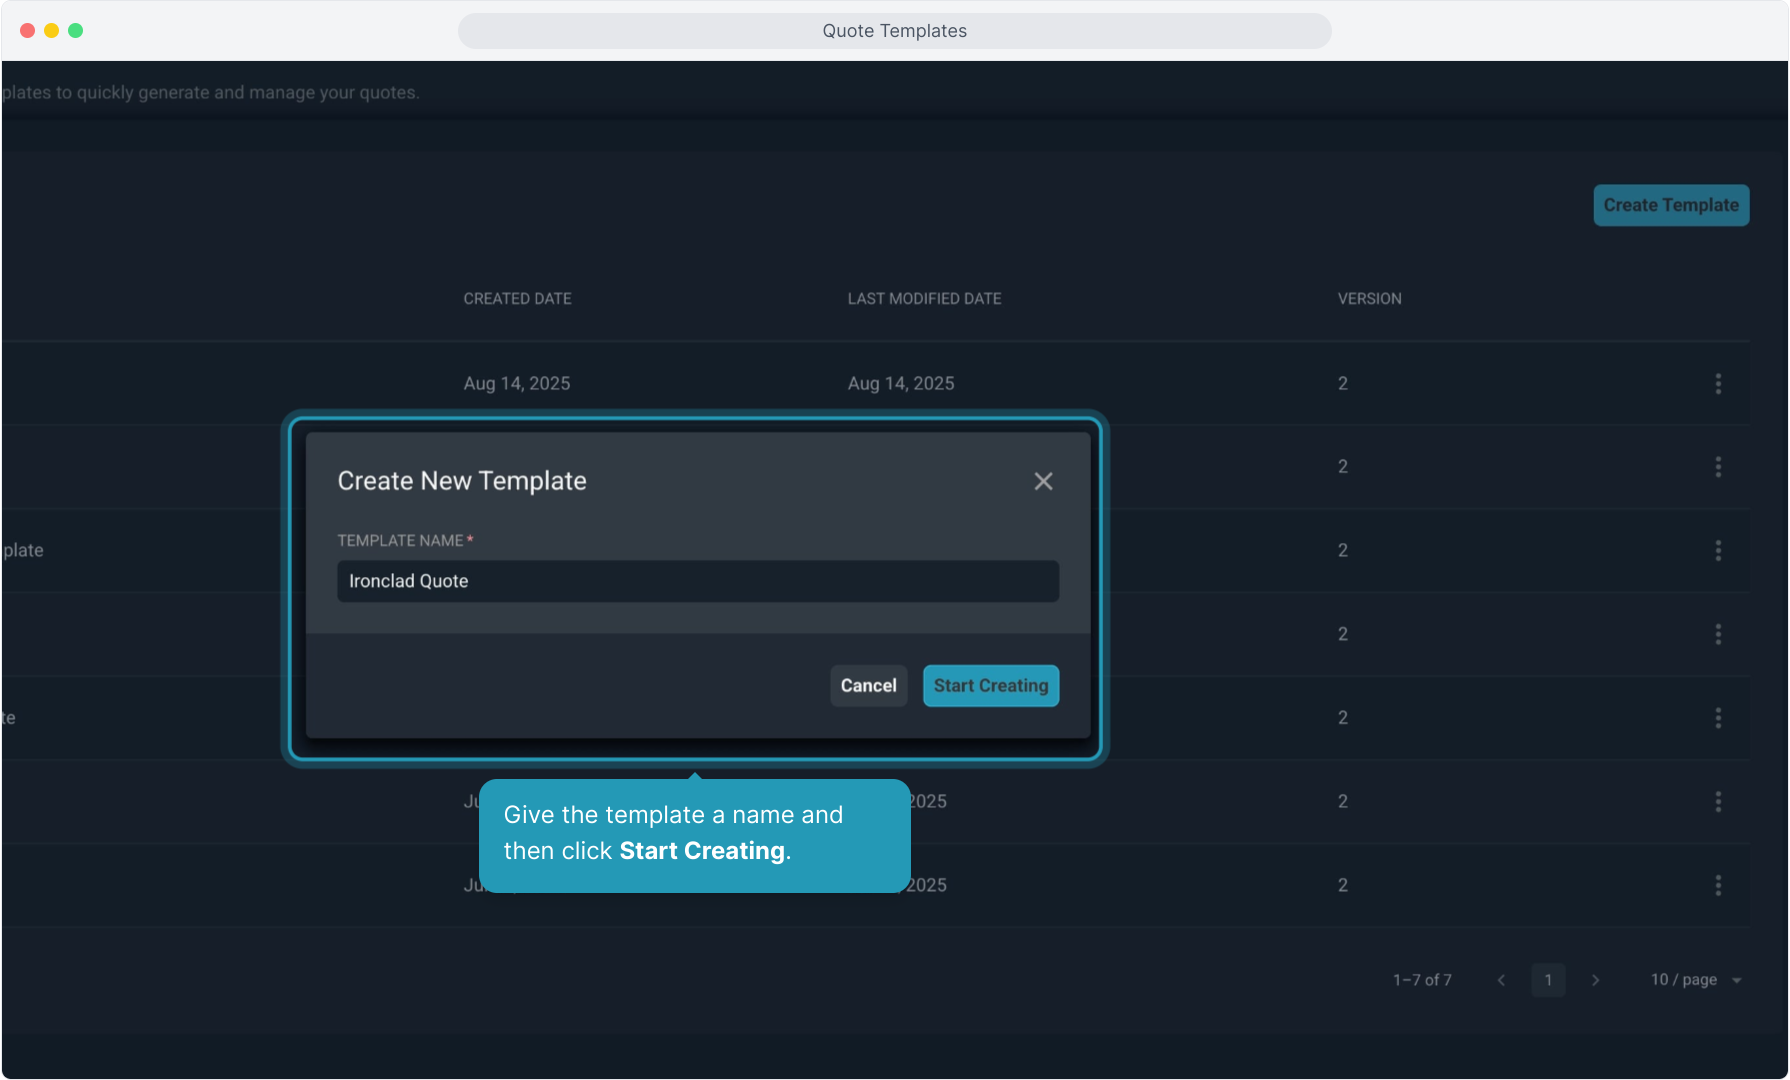This screenshot has width=1790, height=1080.
Task: Open three-dot menu for fourth table row
Action: (x=1718, y=634)
